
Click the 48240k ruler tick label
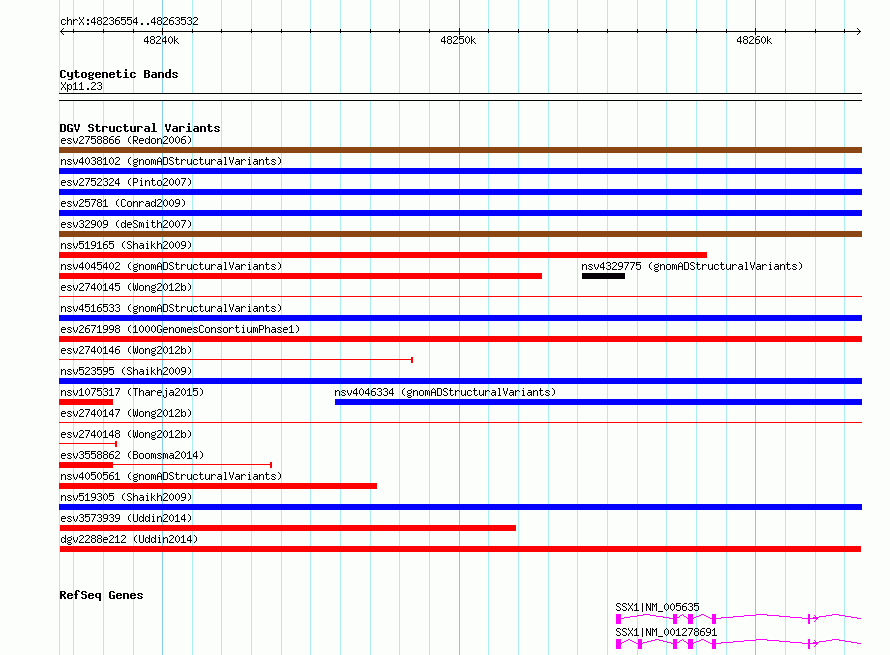coord(161,40)
